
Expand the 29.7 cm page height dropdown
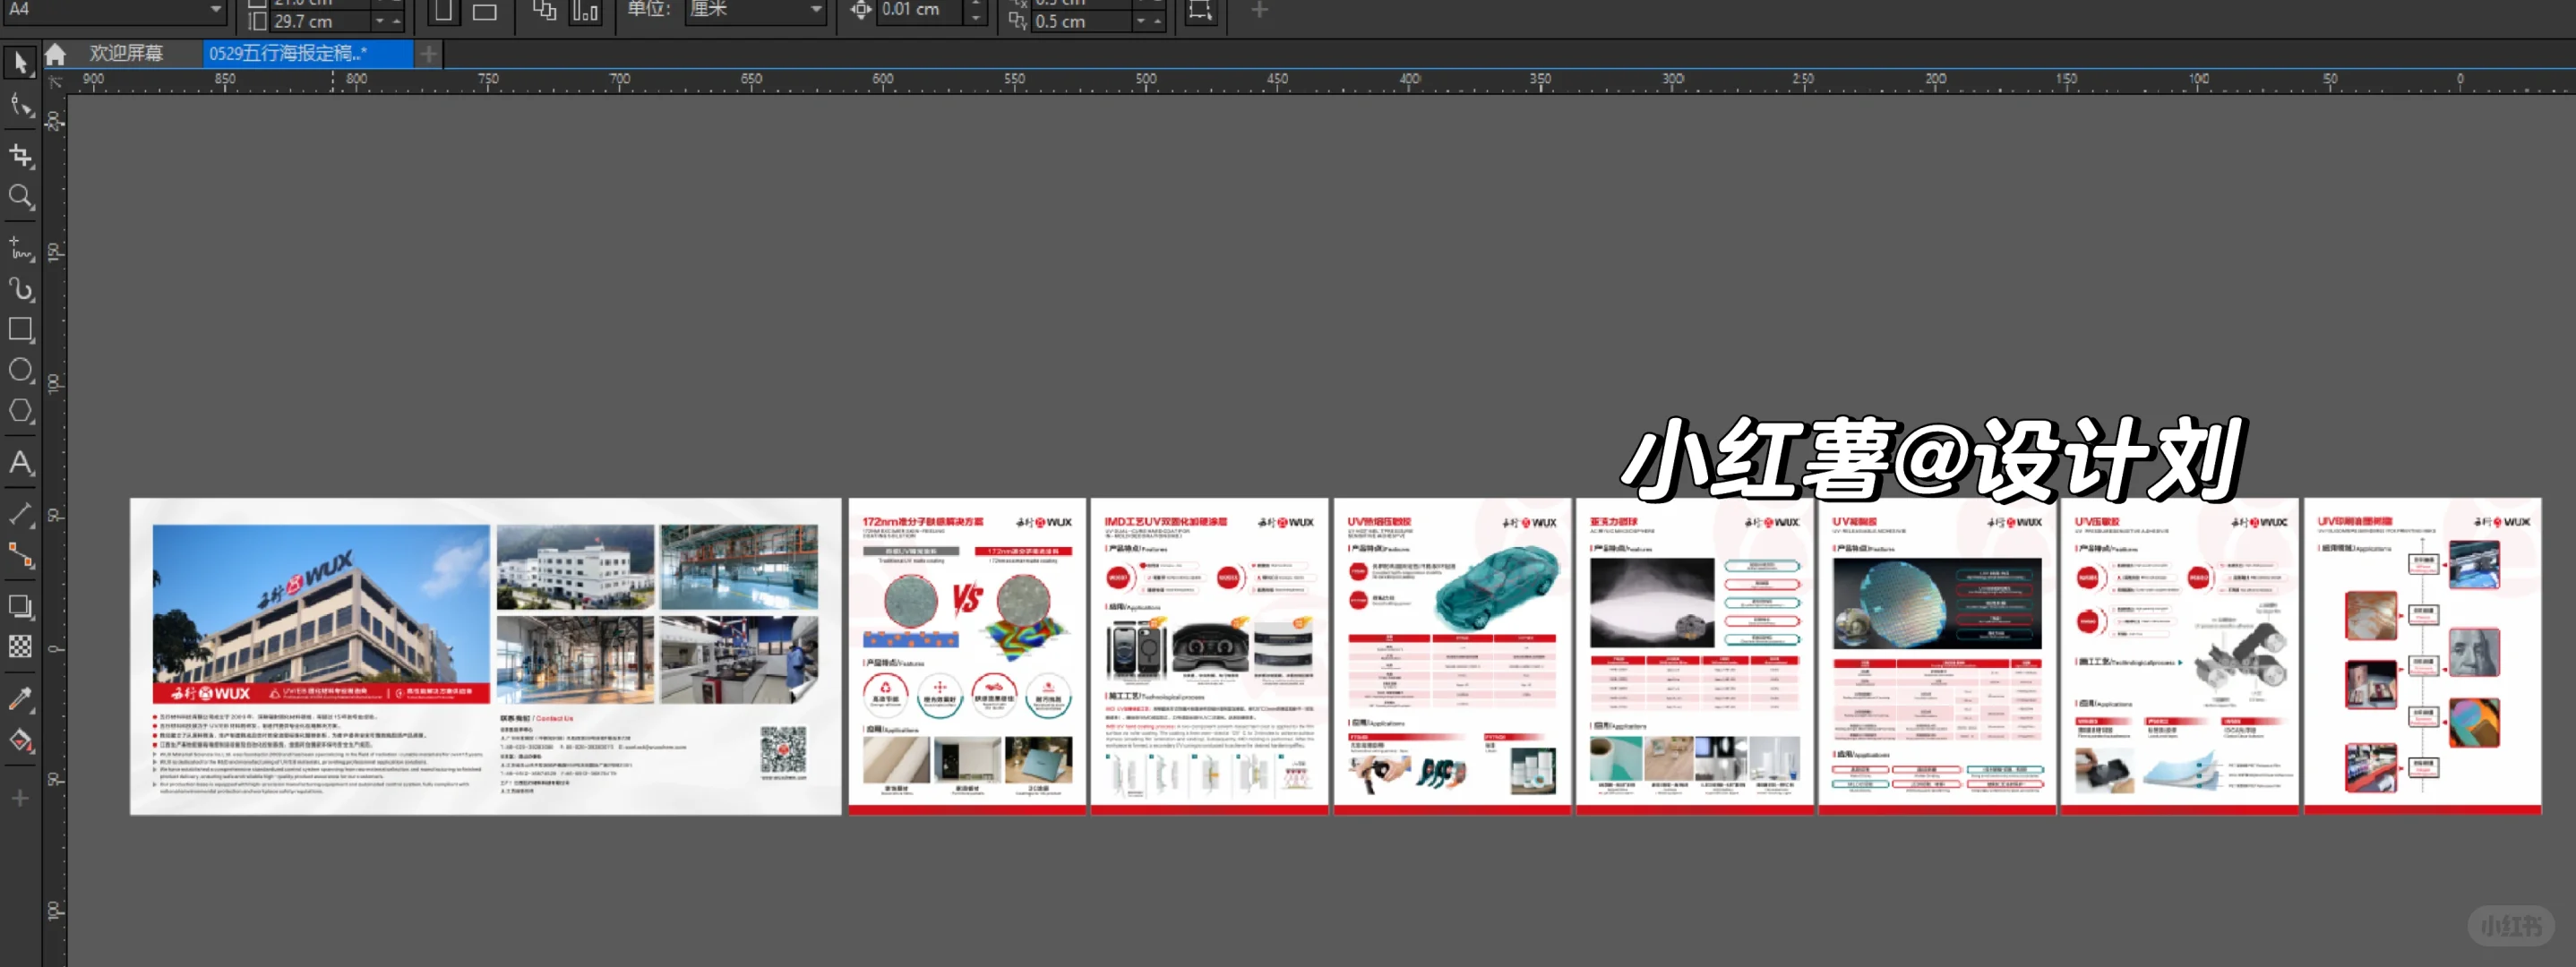coord(380,21)
